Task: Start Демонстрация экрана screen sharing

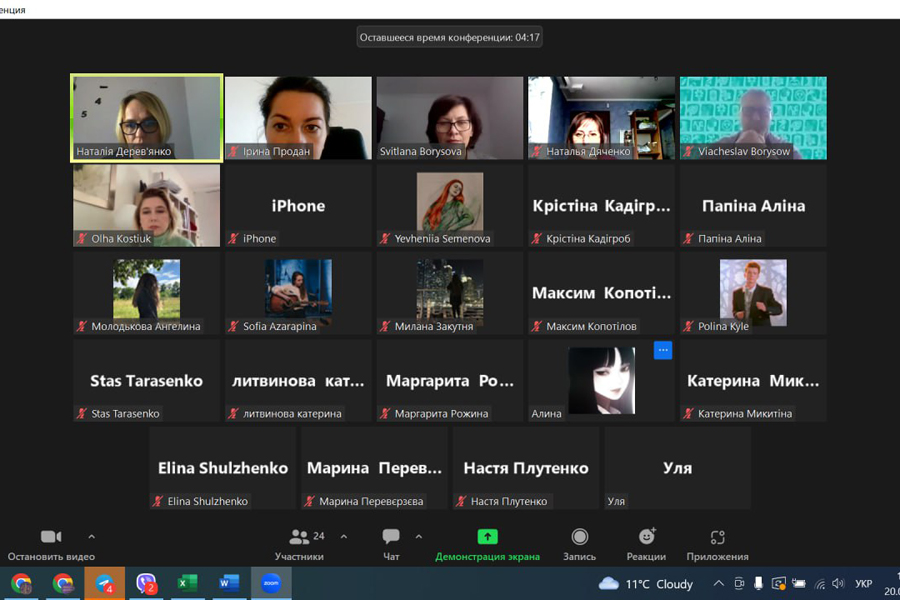Action: [487, 538]
